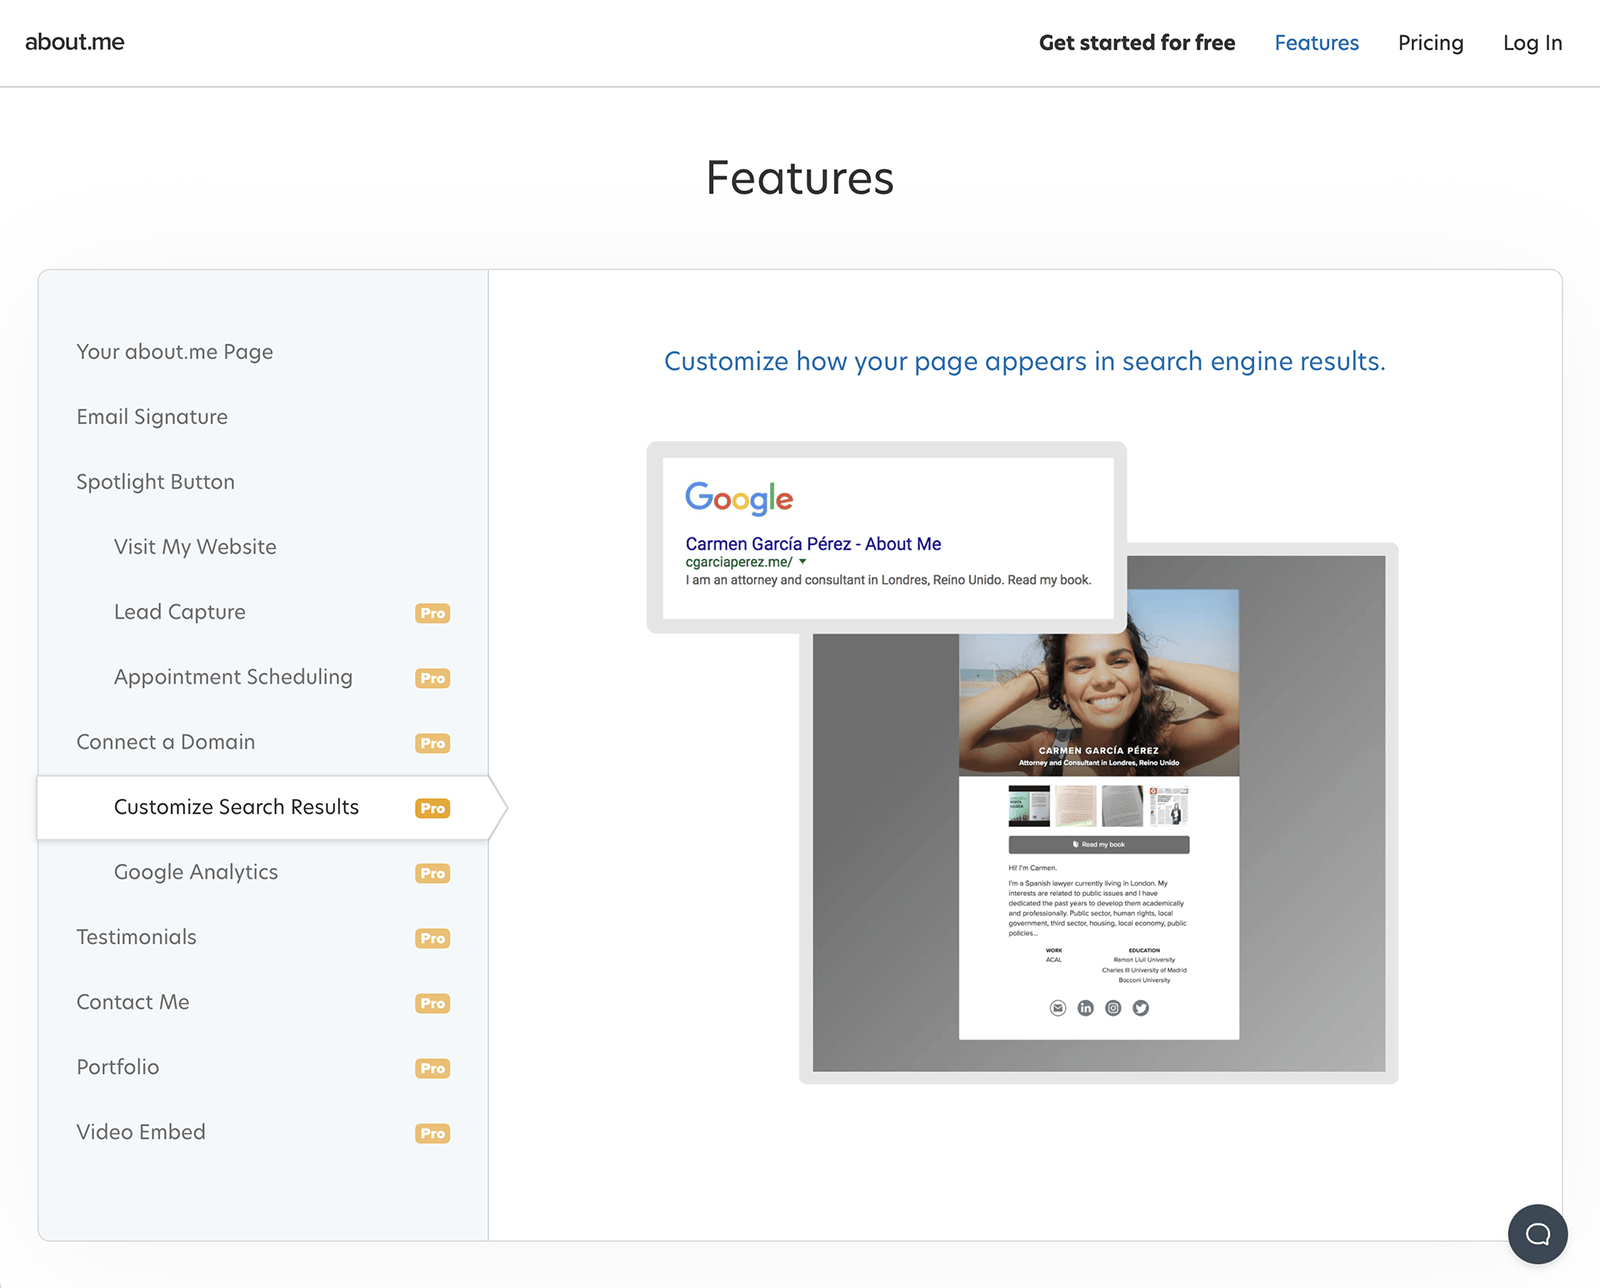1600x1288 pixels.
Task: Open the chat support bubble icon
Action: point(1537,1234)
